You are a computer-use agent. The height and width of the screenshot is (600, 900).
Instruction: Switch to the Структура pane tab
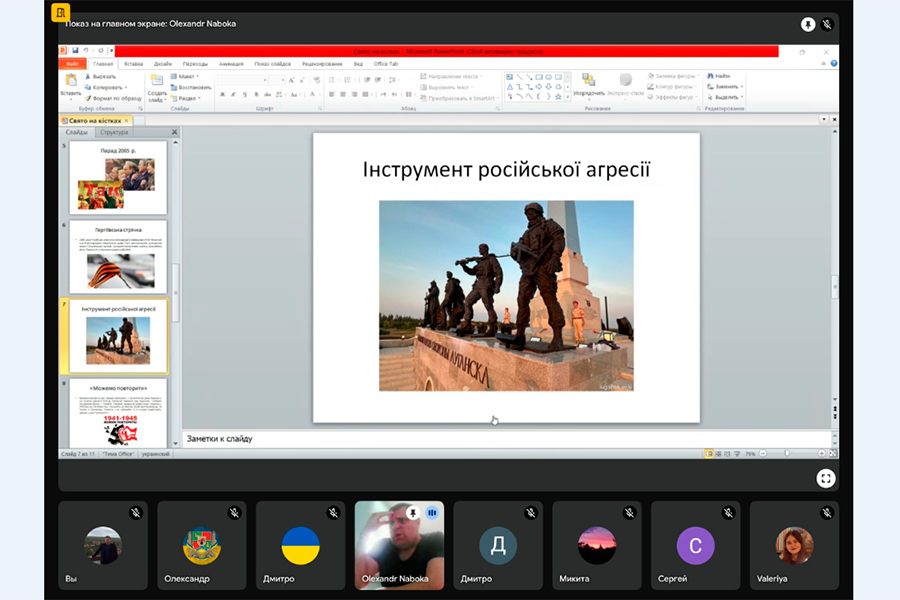point(114,132)
